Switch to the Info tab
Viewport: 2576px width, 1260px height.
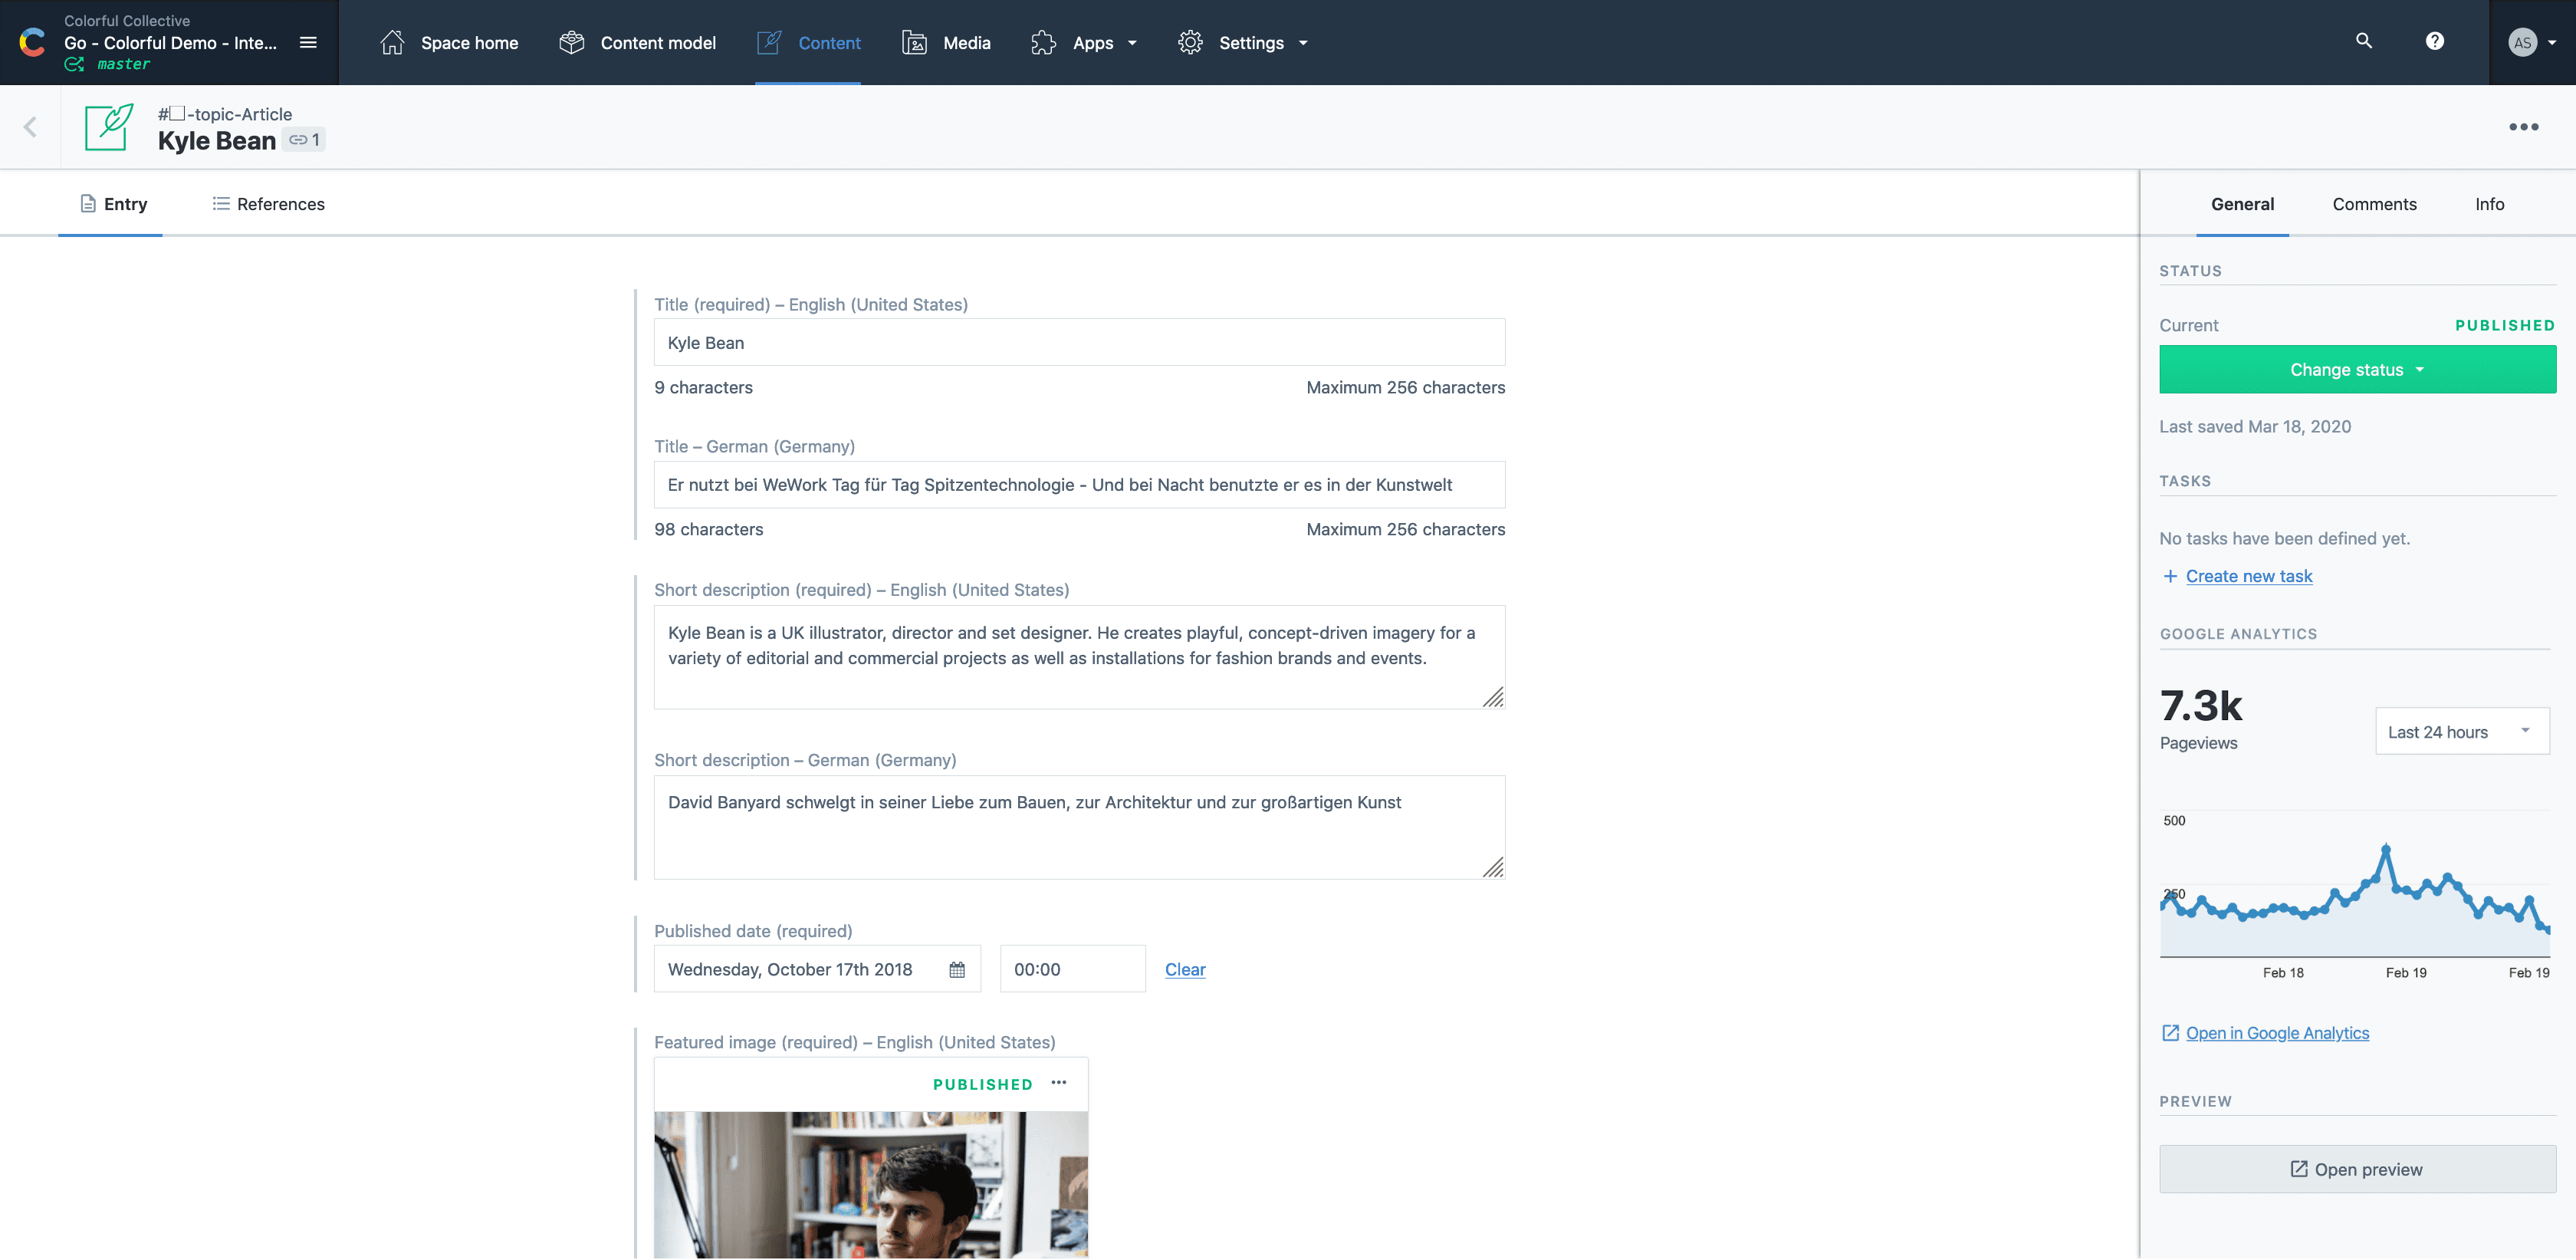[2489, 203]
